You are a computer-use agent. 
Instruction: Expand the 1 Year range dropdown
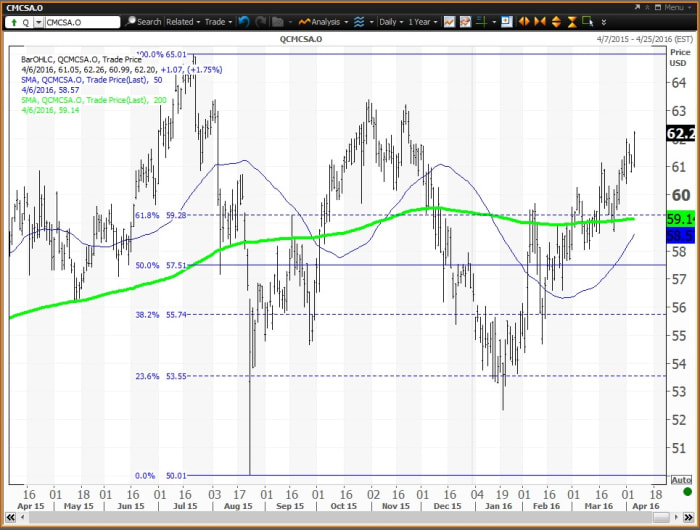(424, 21)
